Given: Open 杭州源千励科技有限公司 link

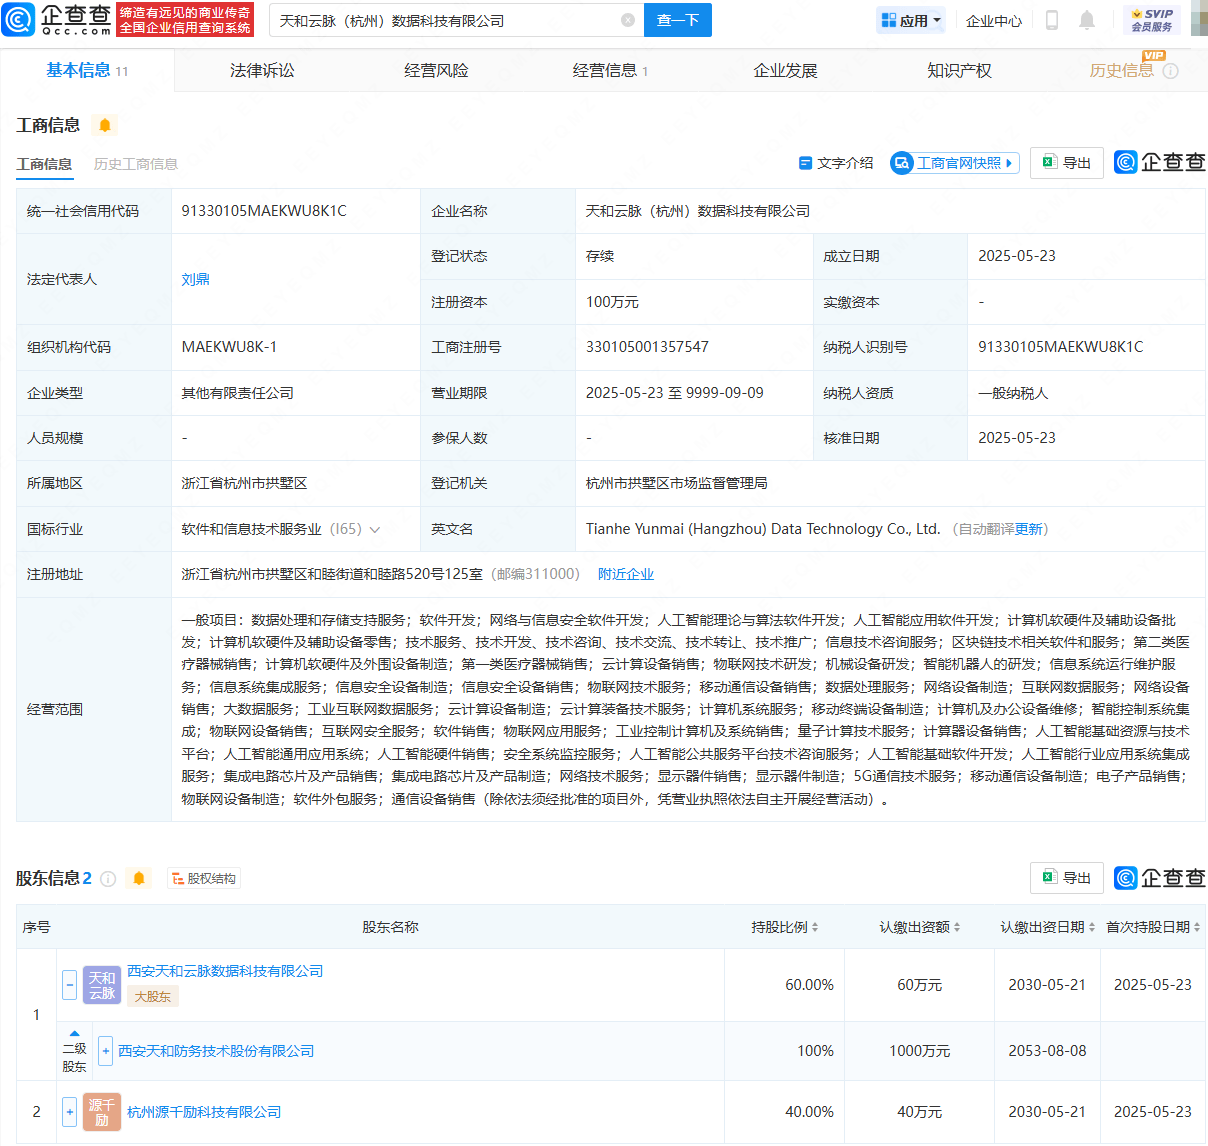Looking at the screenshot, I should (x=204, y=1112).
